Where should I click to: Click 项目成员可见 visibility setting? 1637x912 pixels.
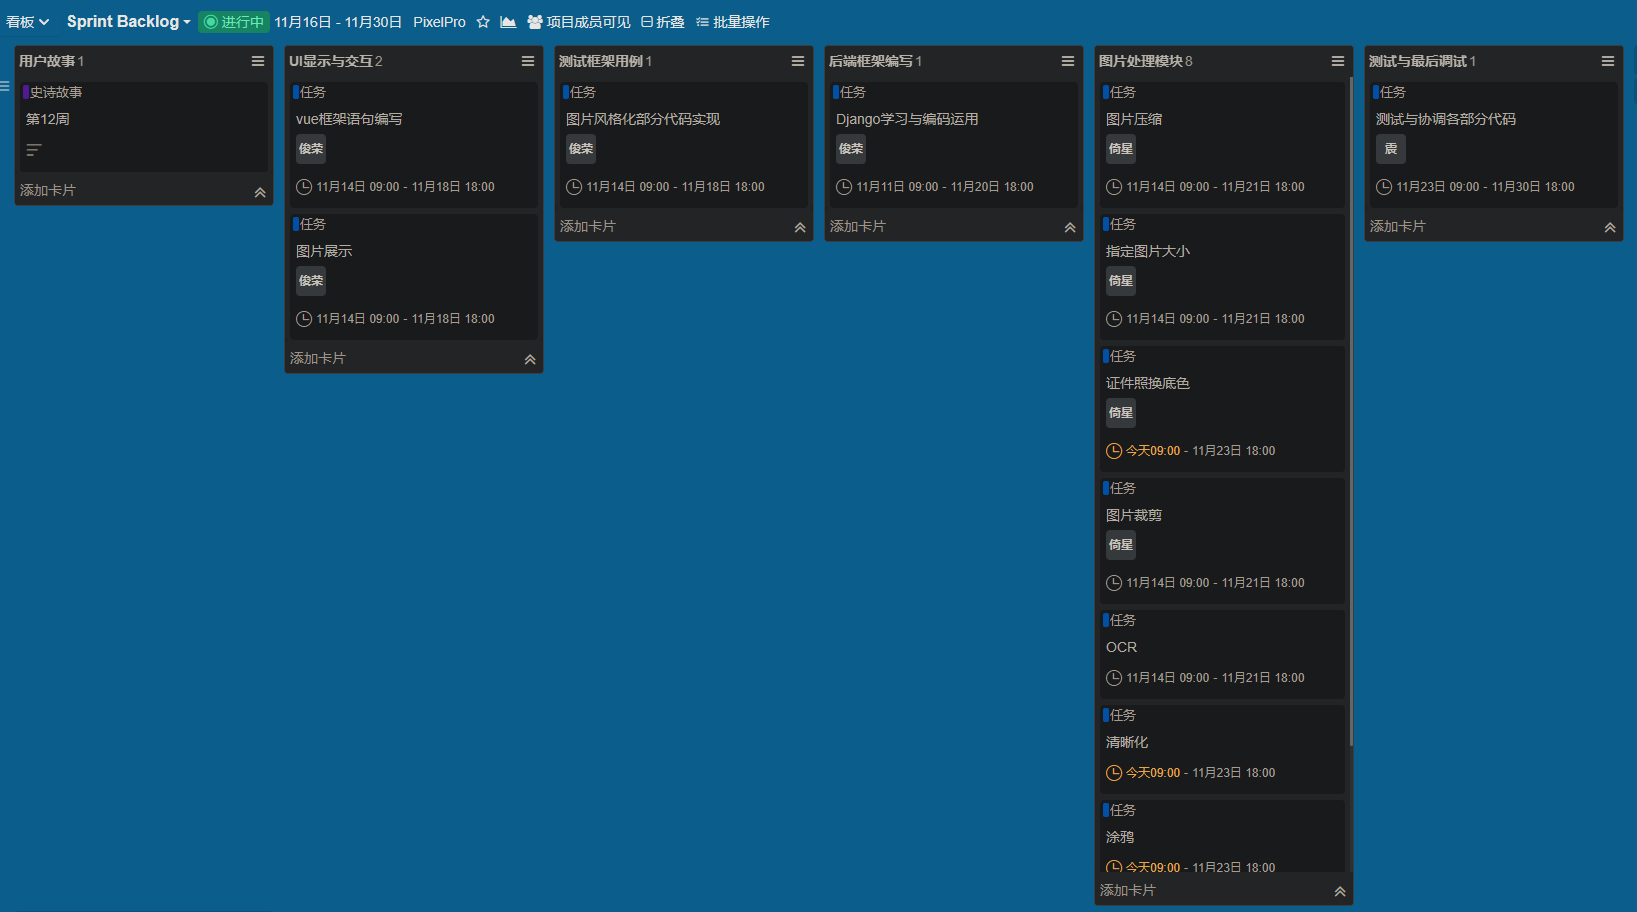579,22
